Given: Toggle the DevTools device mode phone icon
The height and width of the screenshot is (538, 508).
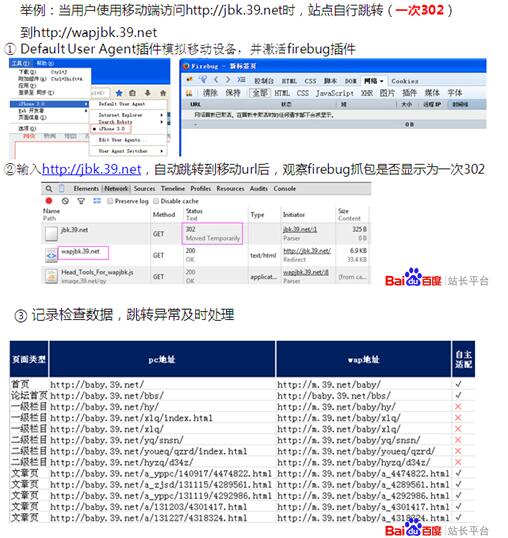Looking at the screenshot, I should (x=62, y=188).
